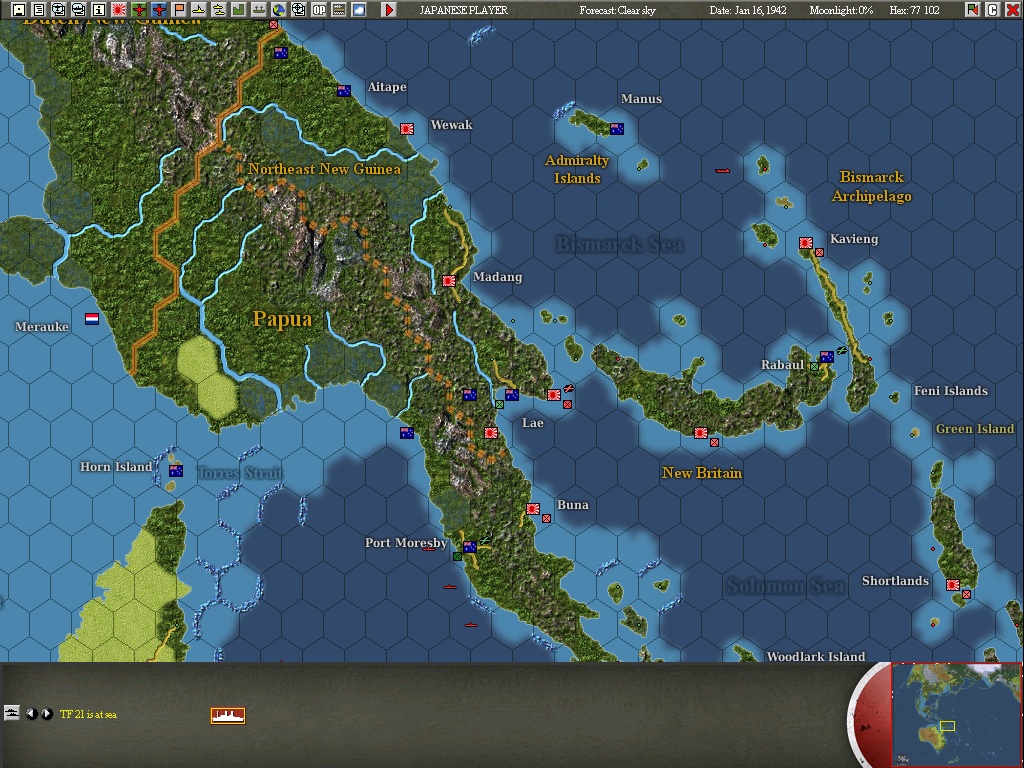Click the red plane on green background icon
Screen dimensions: 1024x768
tap(138, 9)
